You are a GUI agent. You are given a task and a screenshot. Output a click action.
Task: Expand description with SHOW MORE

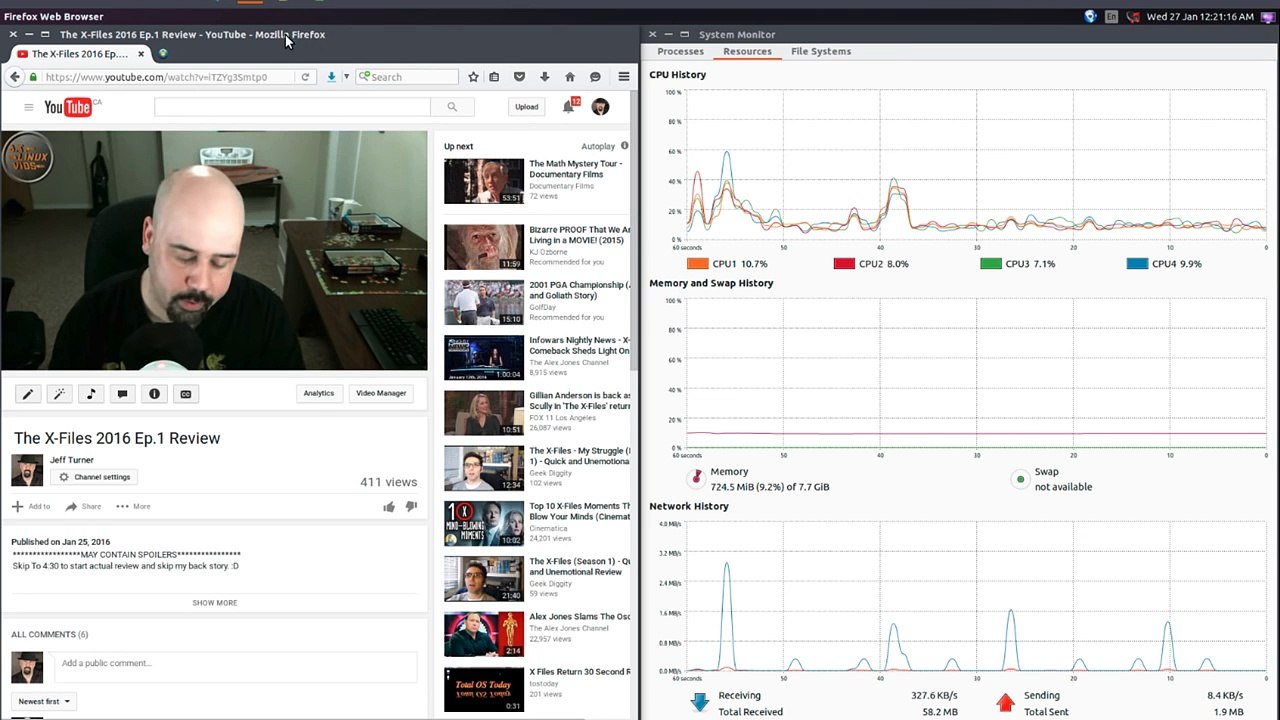(x=215, y=603)
